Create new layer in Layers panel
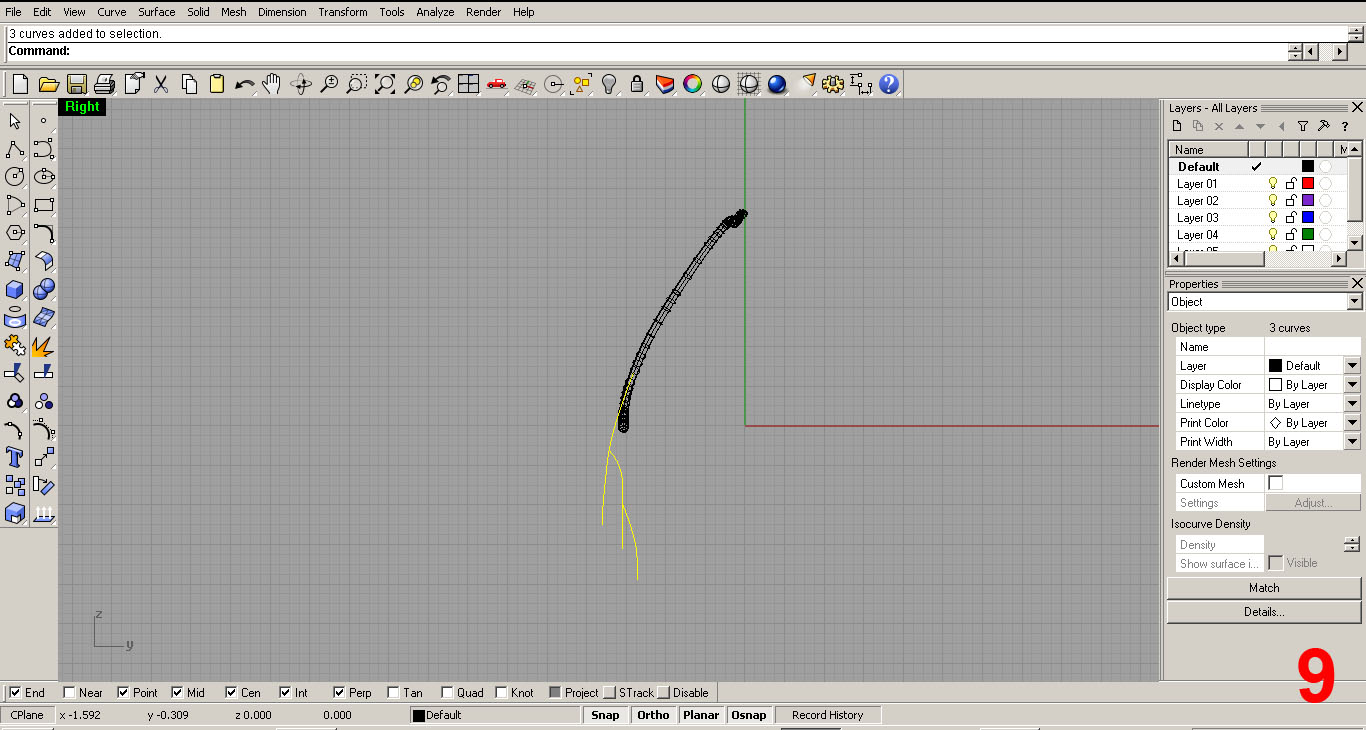1366x730 pixels. (x=1177, y=126)
